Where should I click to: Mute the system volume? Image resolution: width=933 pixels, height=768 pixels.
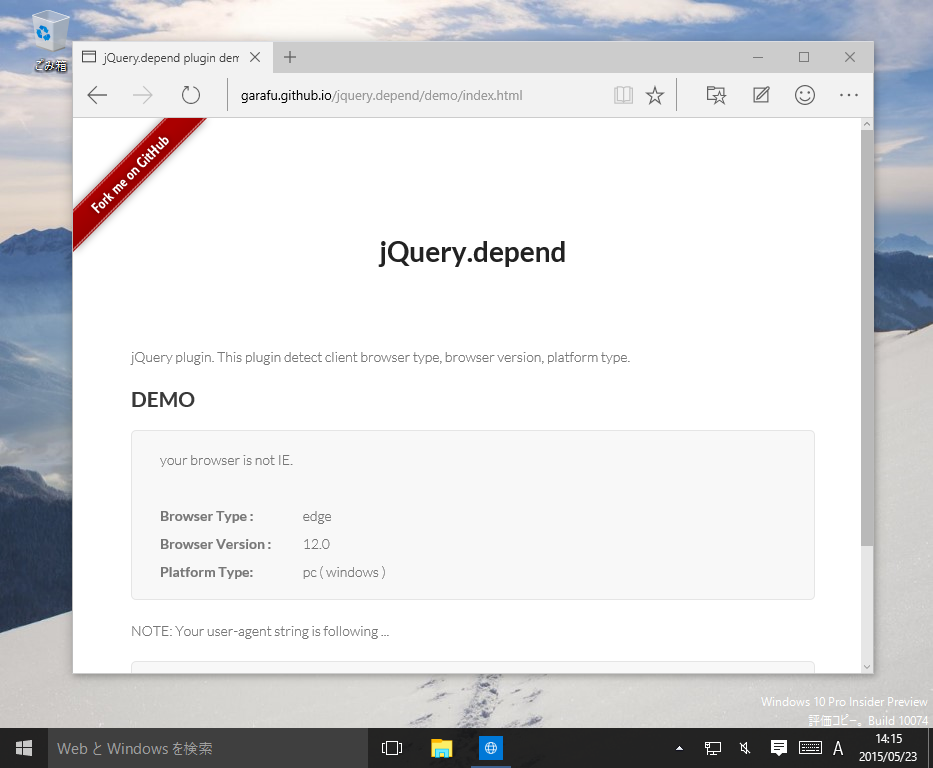pos(744,748)
